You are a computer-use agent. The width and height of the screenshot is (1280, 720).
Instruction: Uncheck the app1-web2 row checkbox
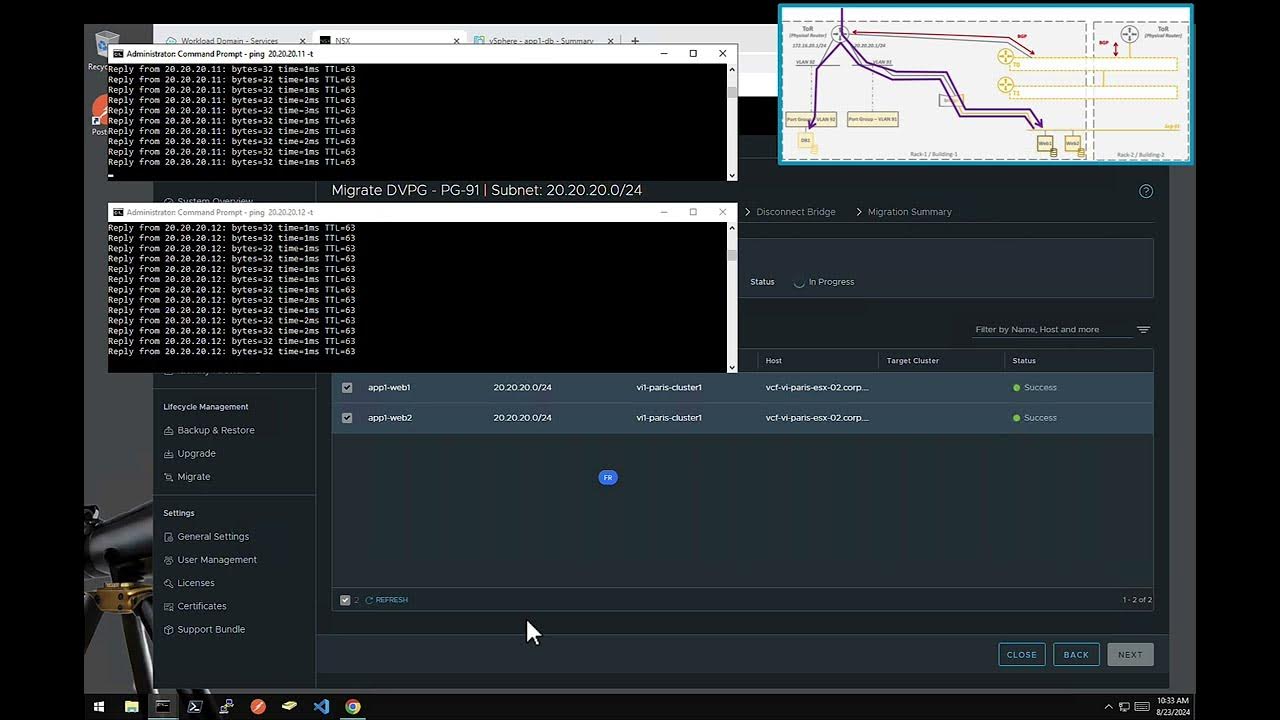coord(347,418)
